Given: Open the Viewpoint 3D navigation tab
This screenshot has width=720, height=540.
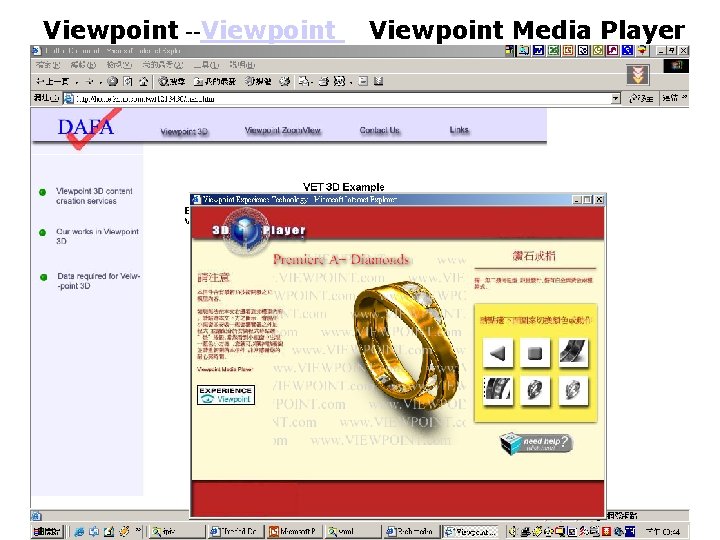Looking at the screenshot, I should [x=184, y=132].
